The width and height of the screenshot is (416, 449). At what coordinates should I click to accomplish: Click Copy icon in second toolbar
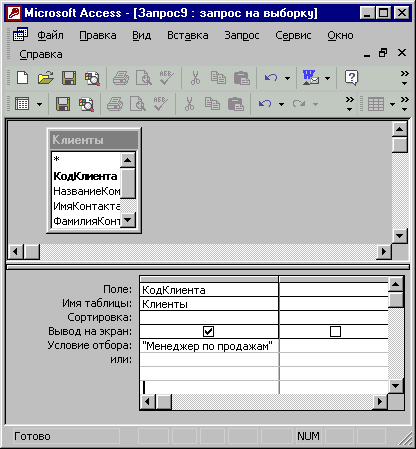point(212,104)
